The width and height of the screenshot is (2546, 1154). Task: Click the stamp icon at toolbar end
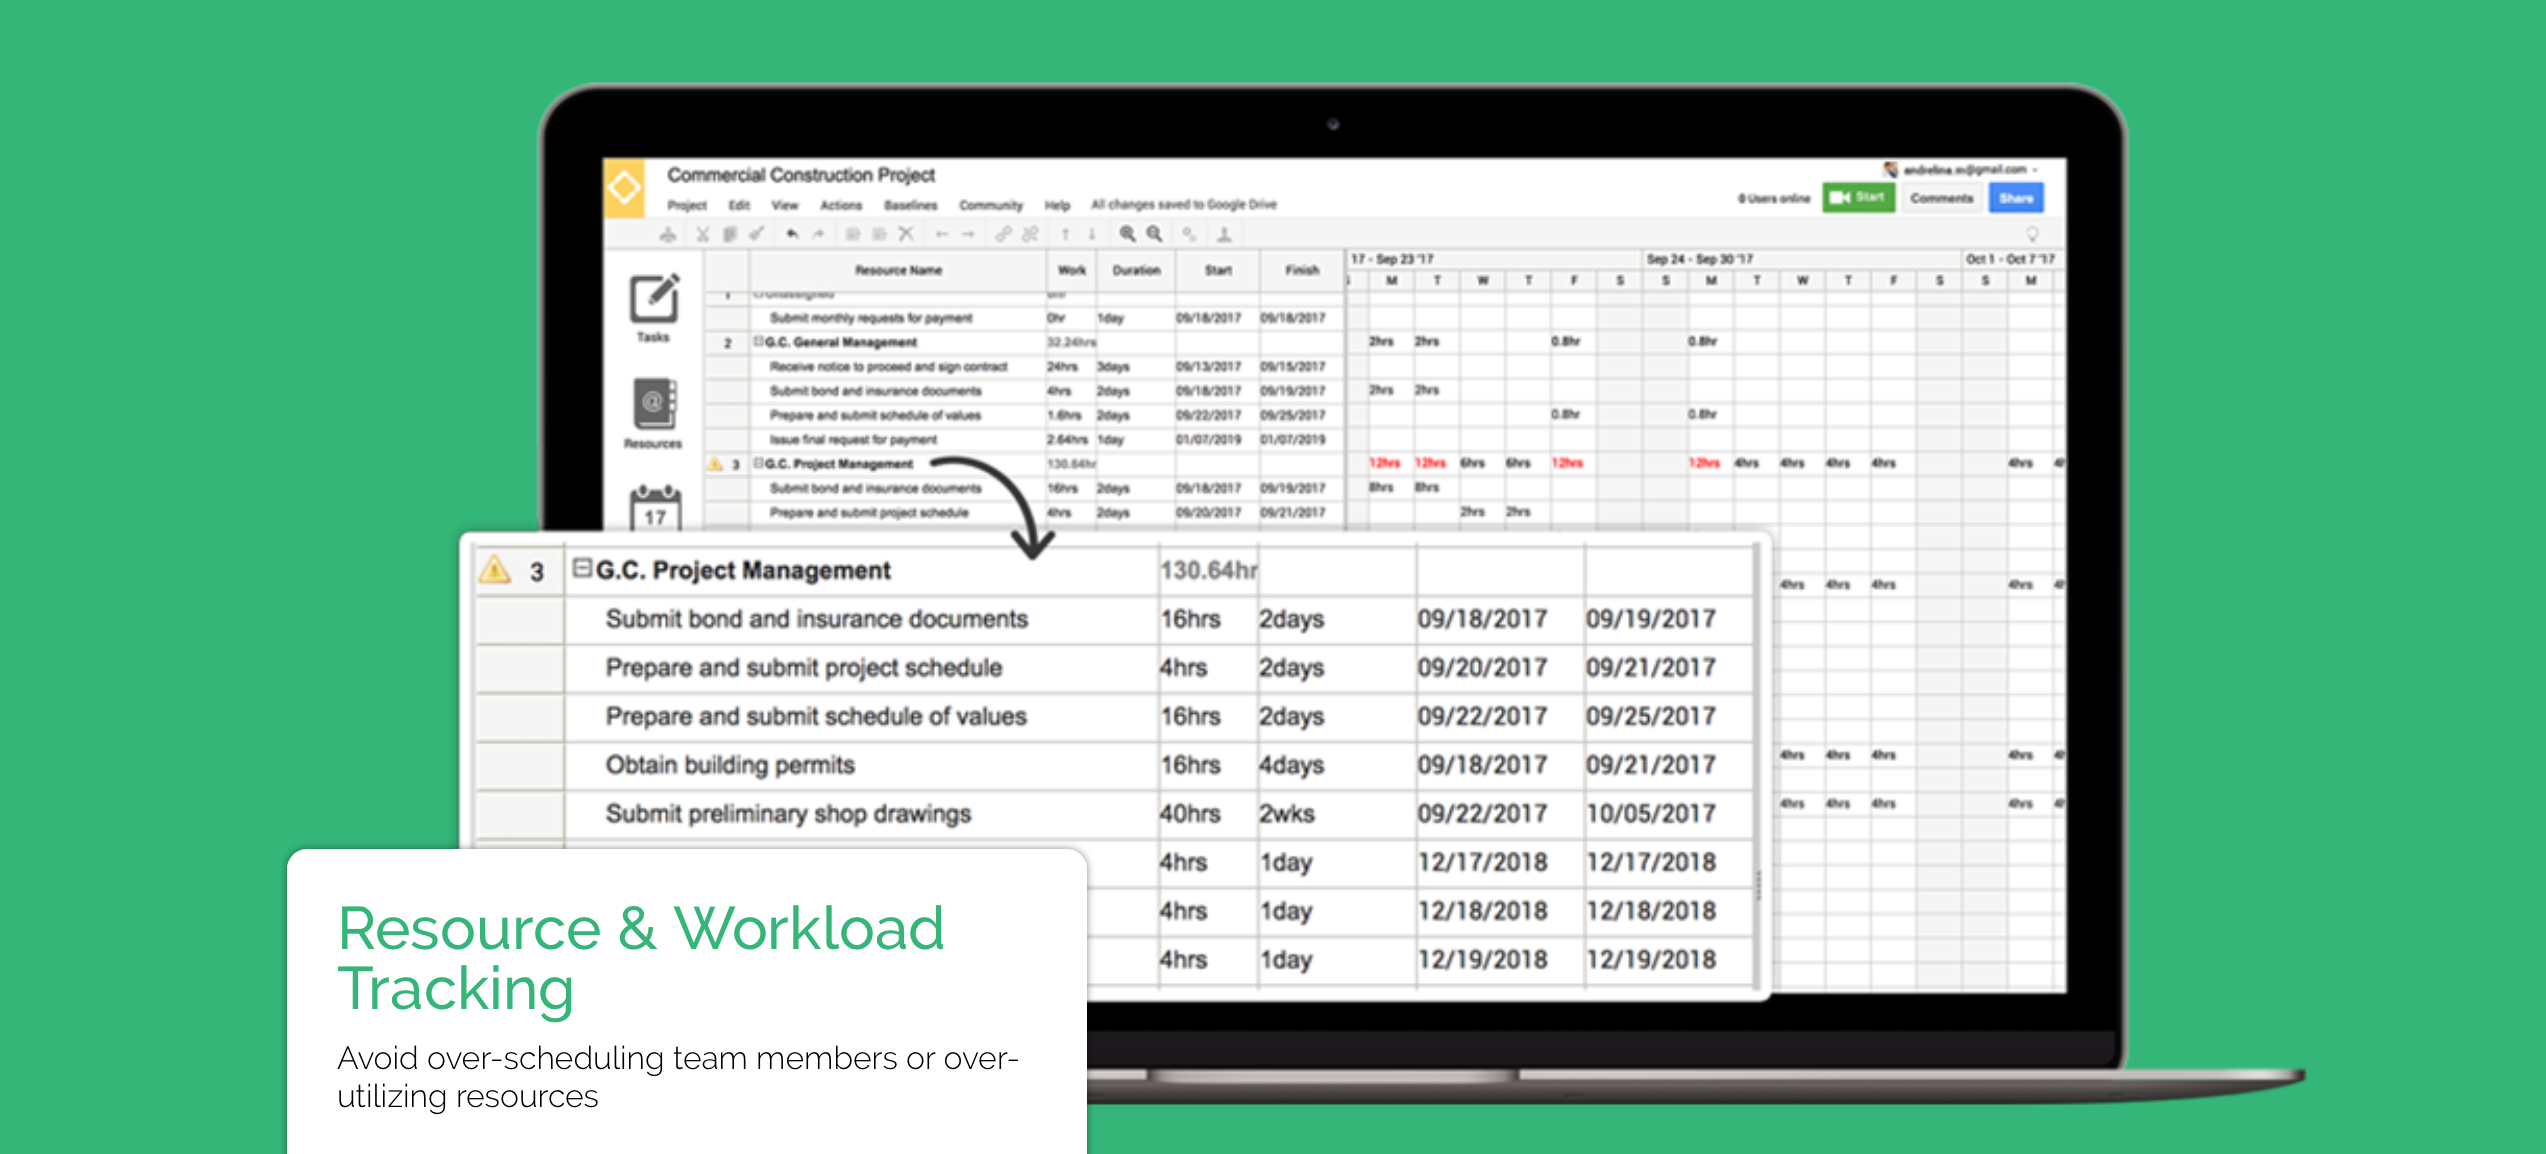(1224, 234)
